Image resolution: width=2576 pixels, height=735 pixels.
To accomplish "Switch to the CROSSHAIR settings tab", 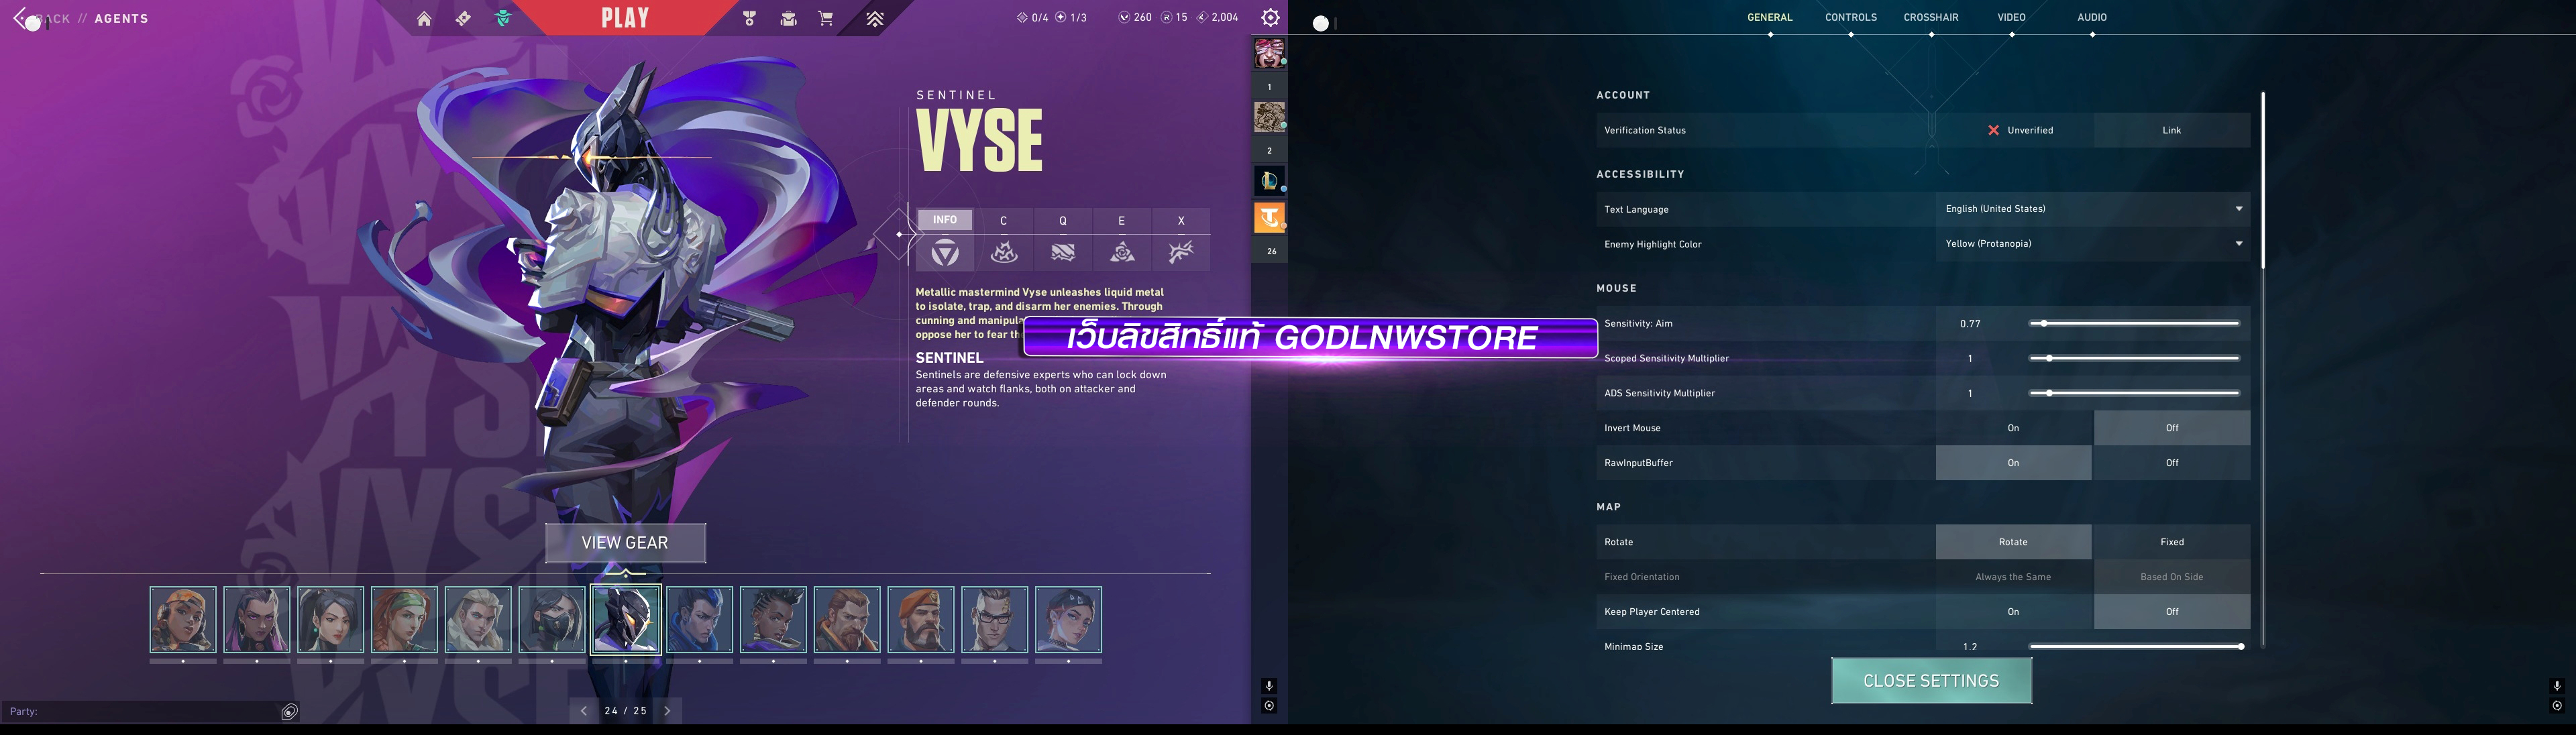I will pyautogui.click(x=1931, y=18).
